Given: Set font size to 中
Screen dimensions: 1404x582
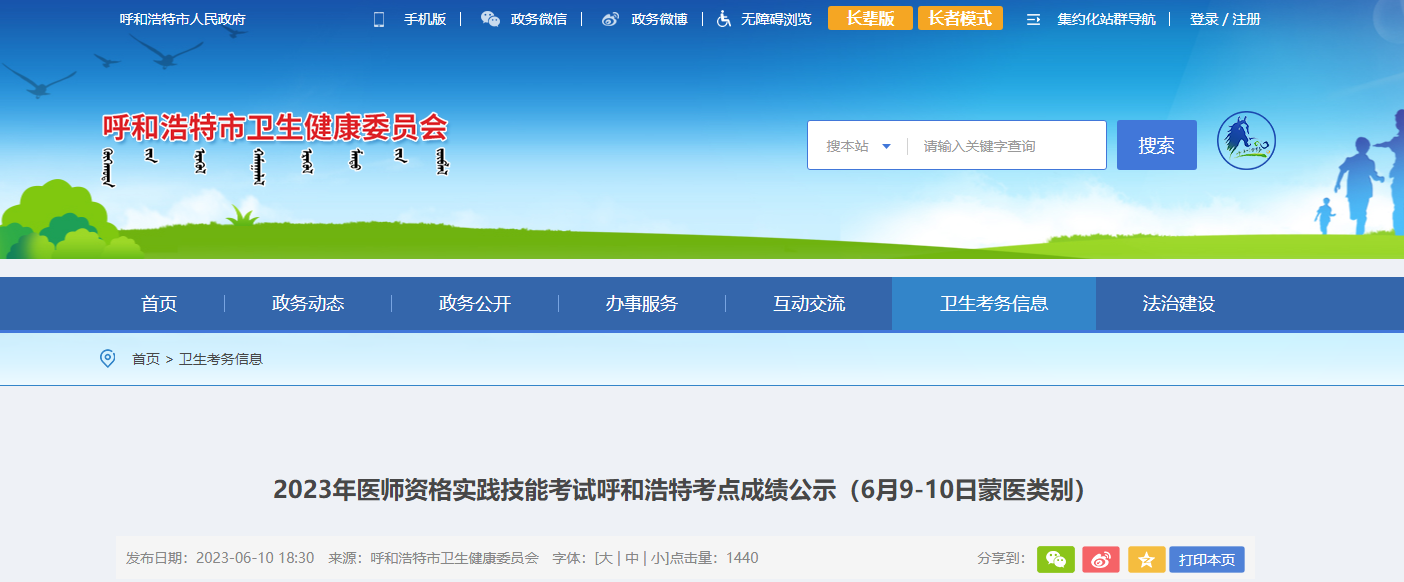Looking at the screenshot, I should tap(632, 558).
